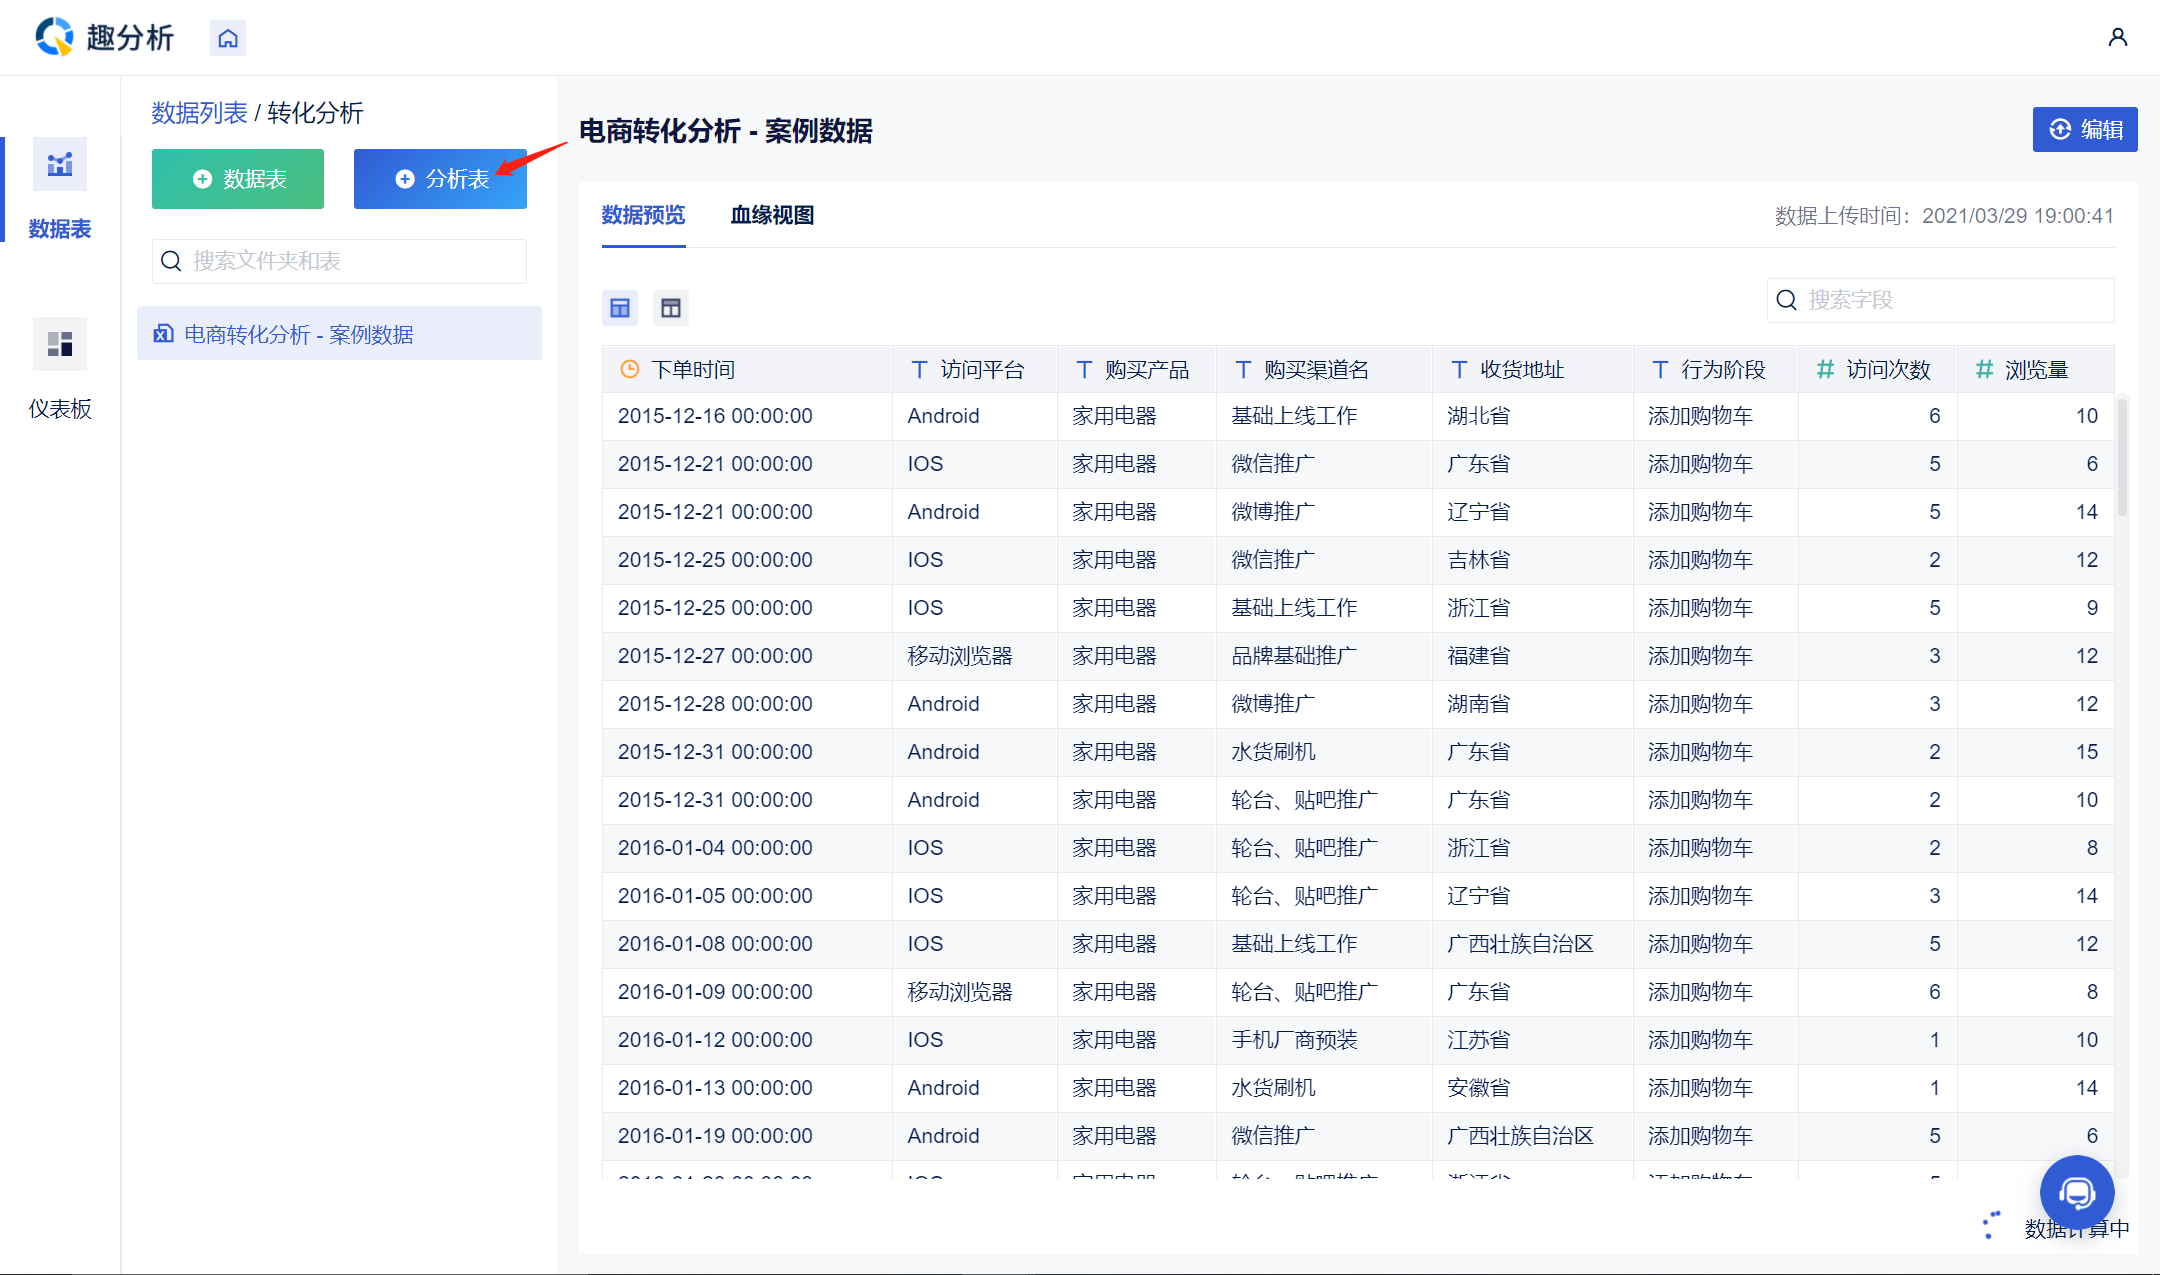Switch to the first table layout view icon

coord(620,308)
